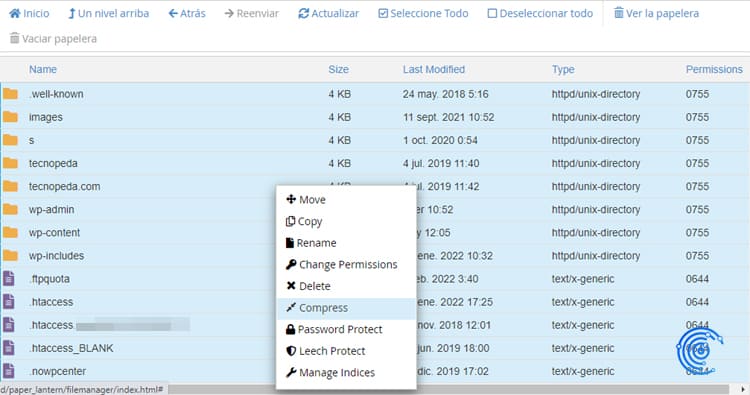Click date 24 may. 2018 5:16

point(445,94)
